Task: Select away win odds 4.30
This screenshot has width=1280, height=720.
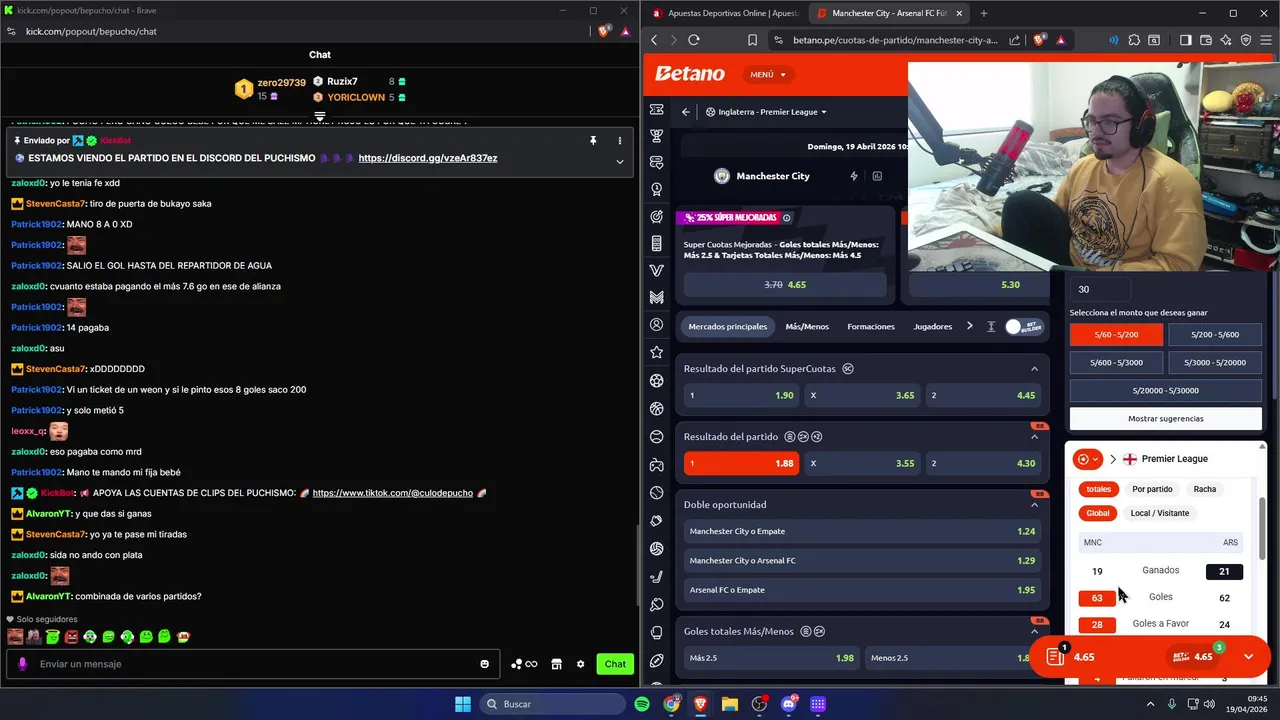Action: pyautogui.click(x=983, y=463)
